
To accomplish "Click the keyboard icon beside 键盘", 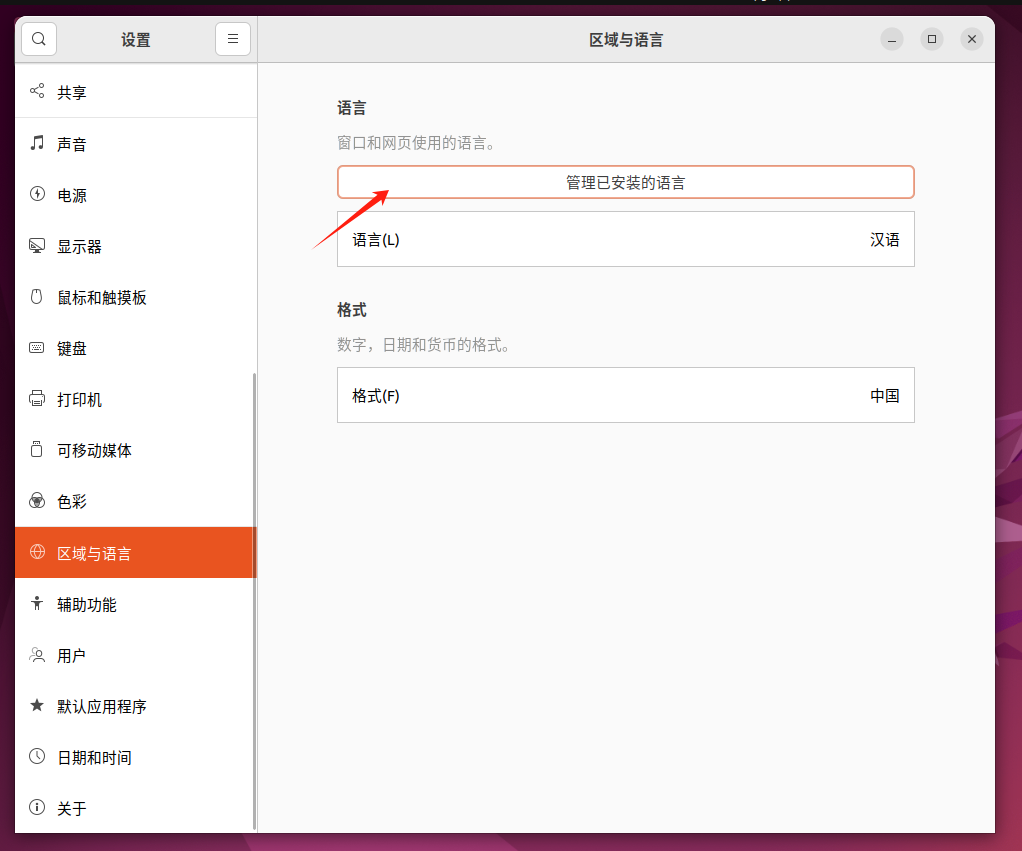I will (37, 348).
